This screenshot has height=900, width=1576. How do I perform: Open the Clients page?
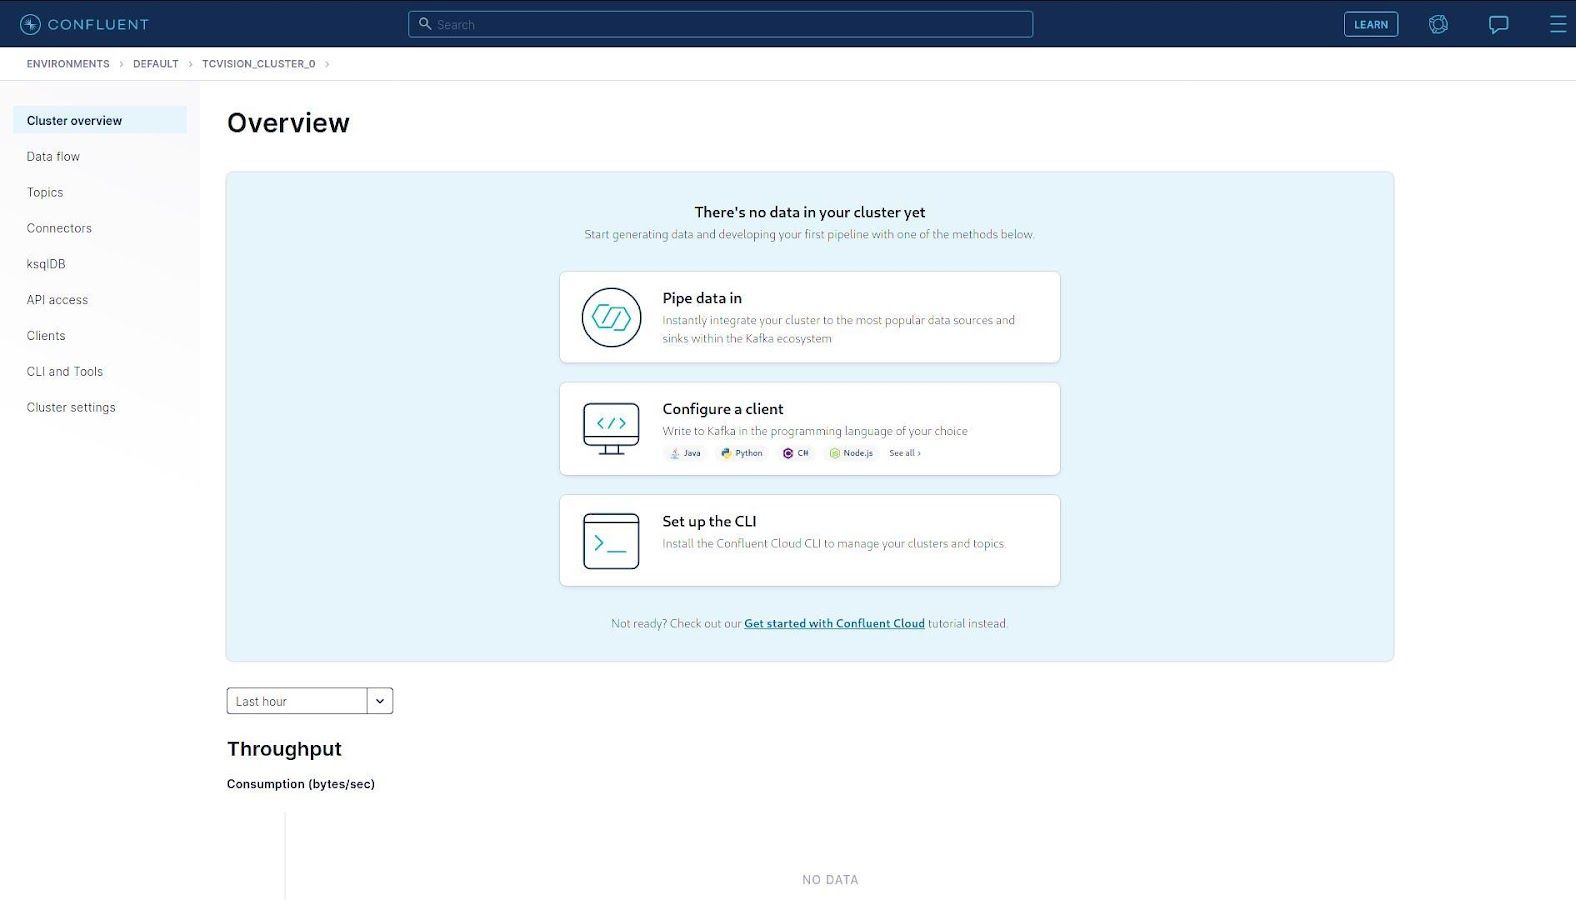[46, 336]
